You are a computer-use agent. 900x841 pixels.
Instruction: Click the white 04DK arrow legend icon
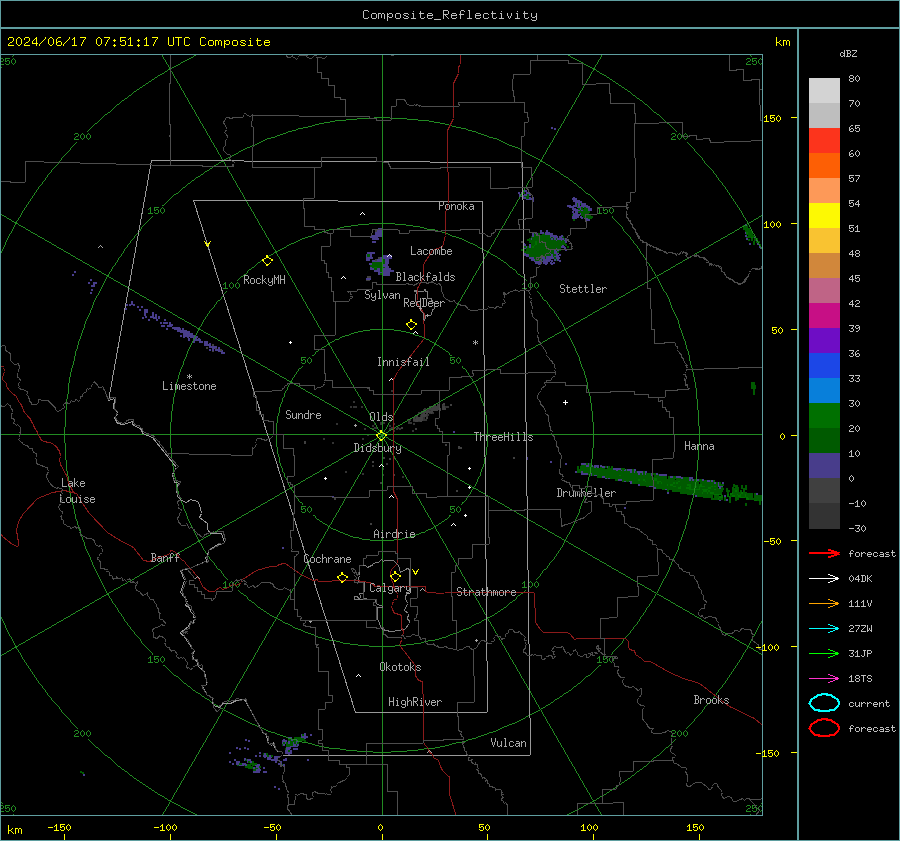(x=824, y=578)
